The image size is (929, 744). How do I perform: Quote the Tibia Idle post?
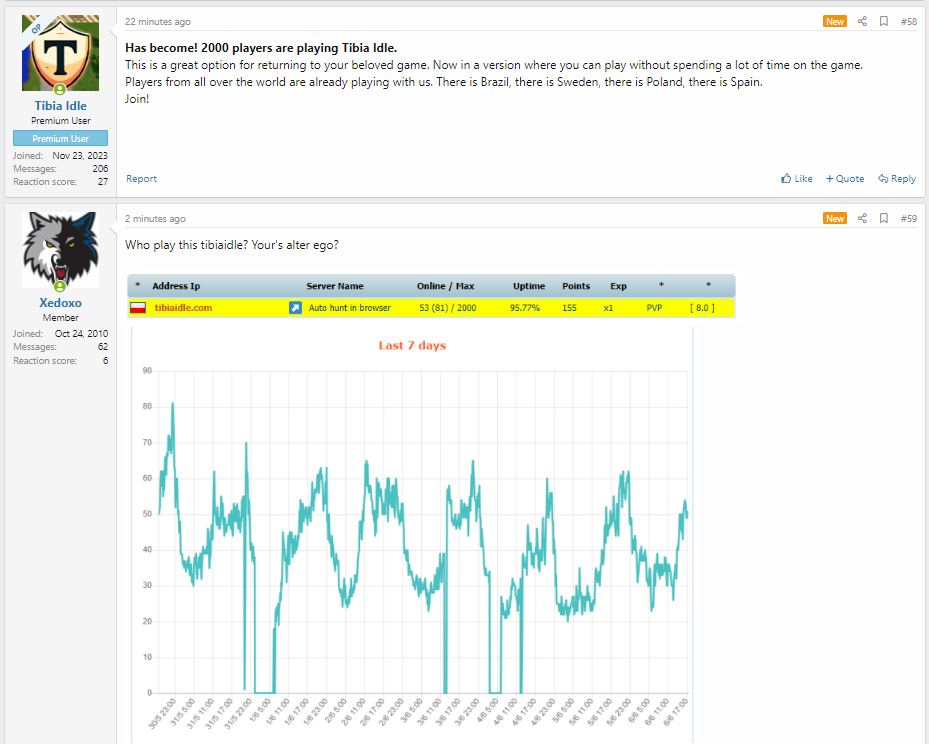click(x=845, y=179)
